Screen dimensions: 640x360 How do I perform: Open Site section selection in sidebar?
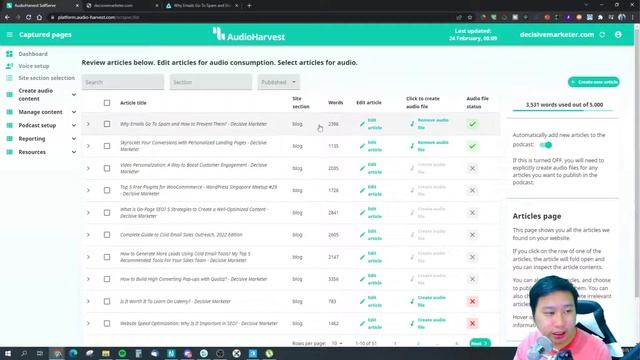coord(47,78)
